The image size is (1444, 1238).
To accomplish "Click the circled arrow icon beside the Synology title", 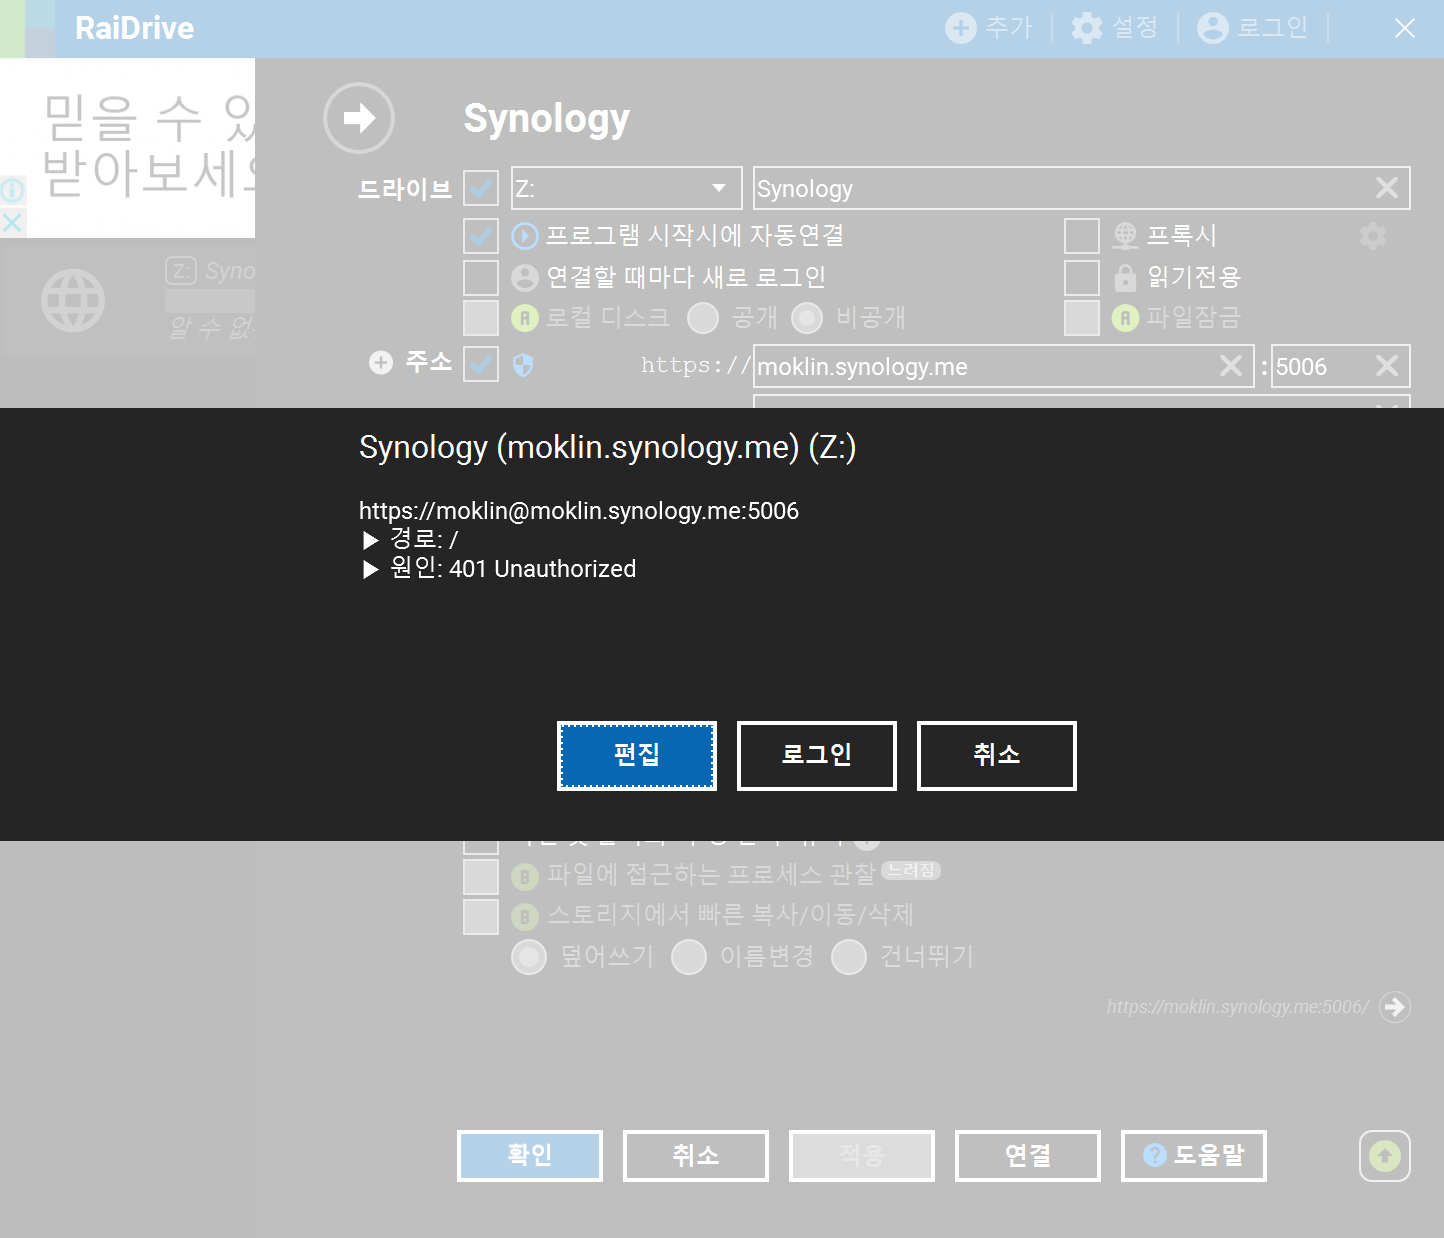I will coord(359,118).
